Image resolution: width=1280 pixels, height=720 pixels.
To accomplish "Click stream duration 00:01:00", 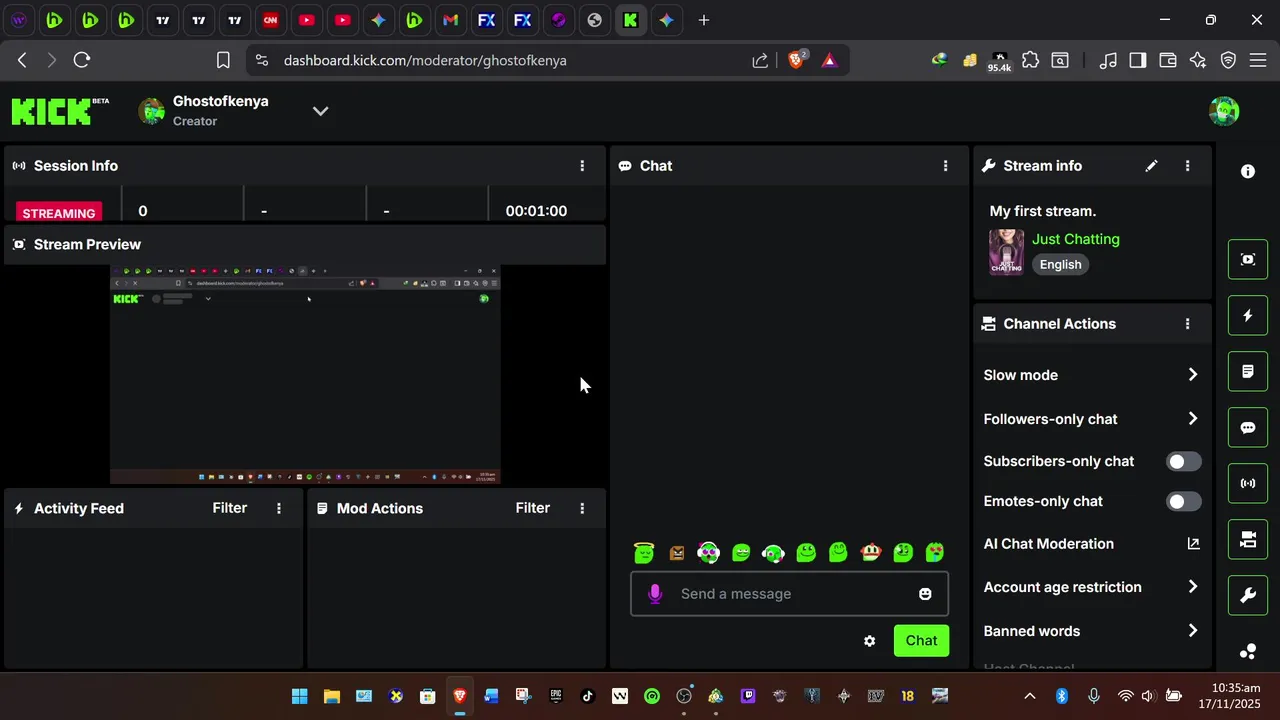I will click(536, 211).
